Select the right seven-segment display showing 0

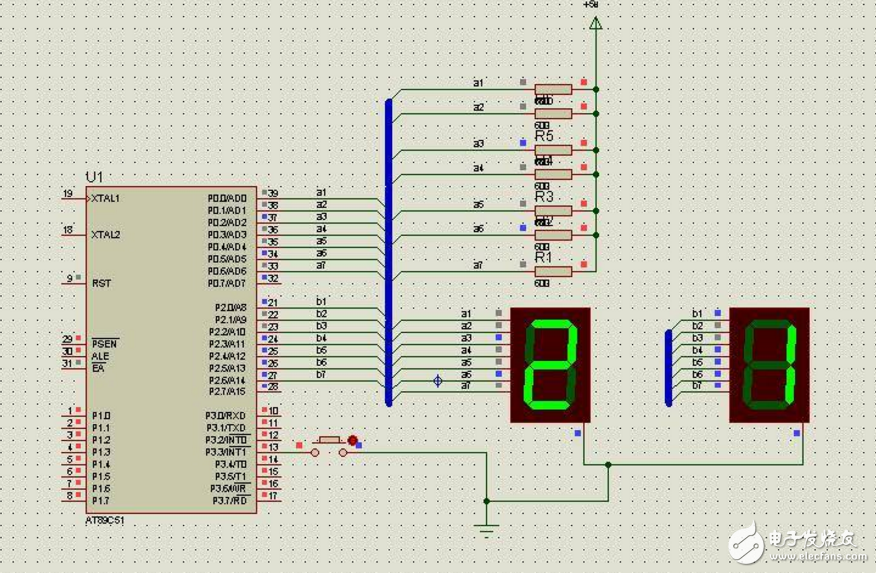(x=768, y=364)
